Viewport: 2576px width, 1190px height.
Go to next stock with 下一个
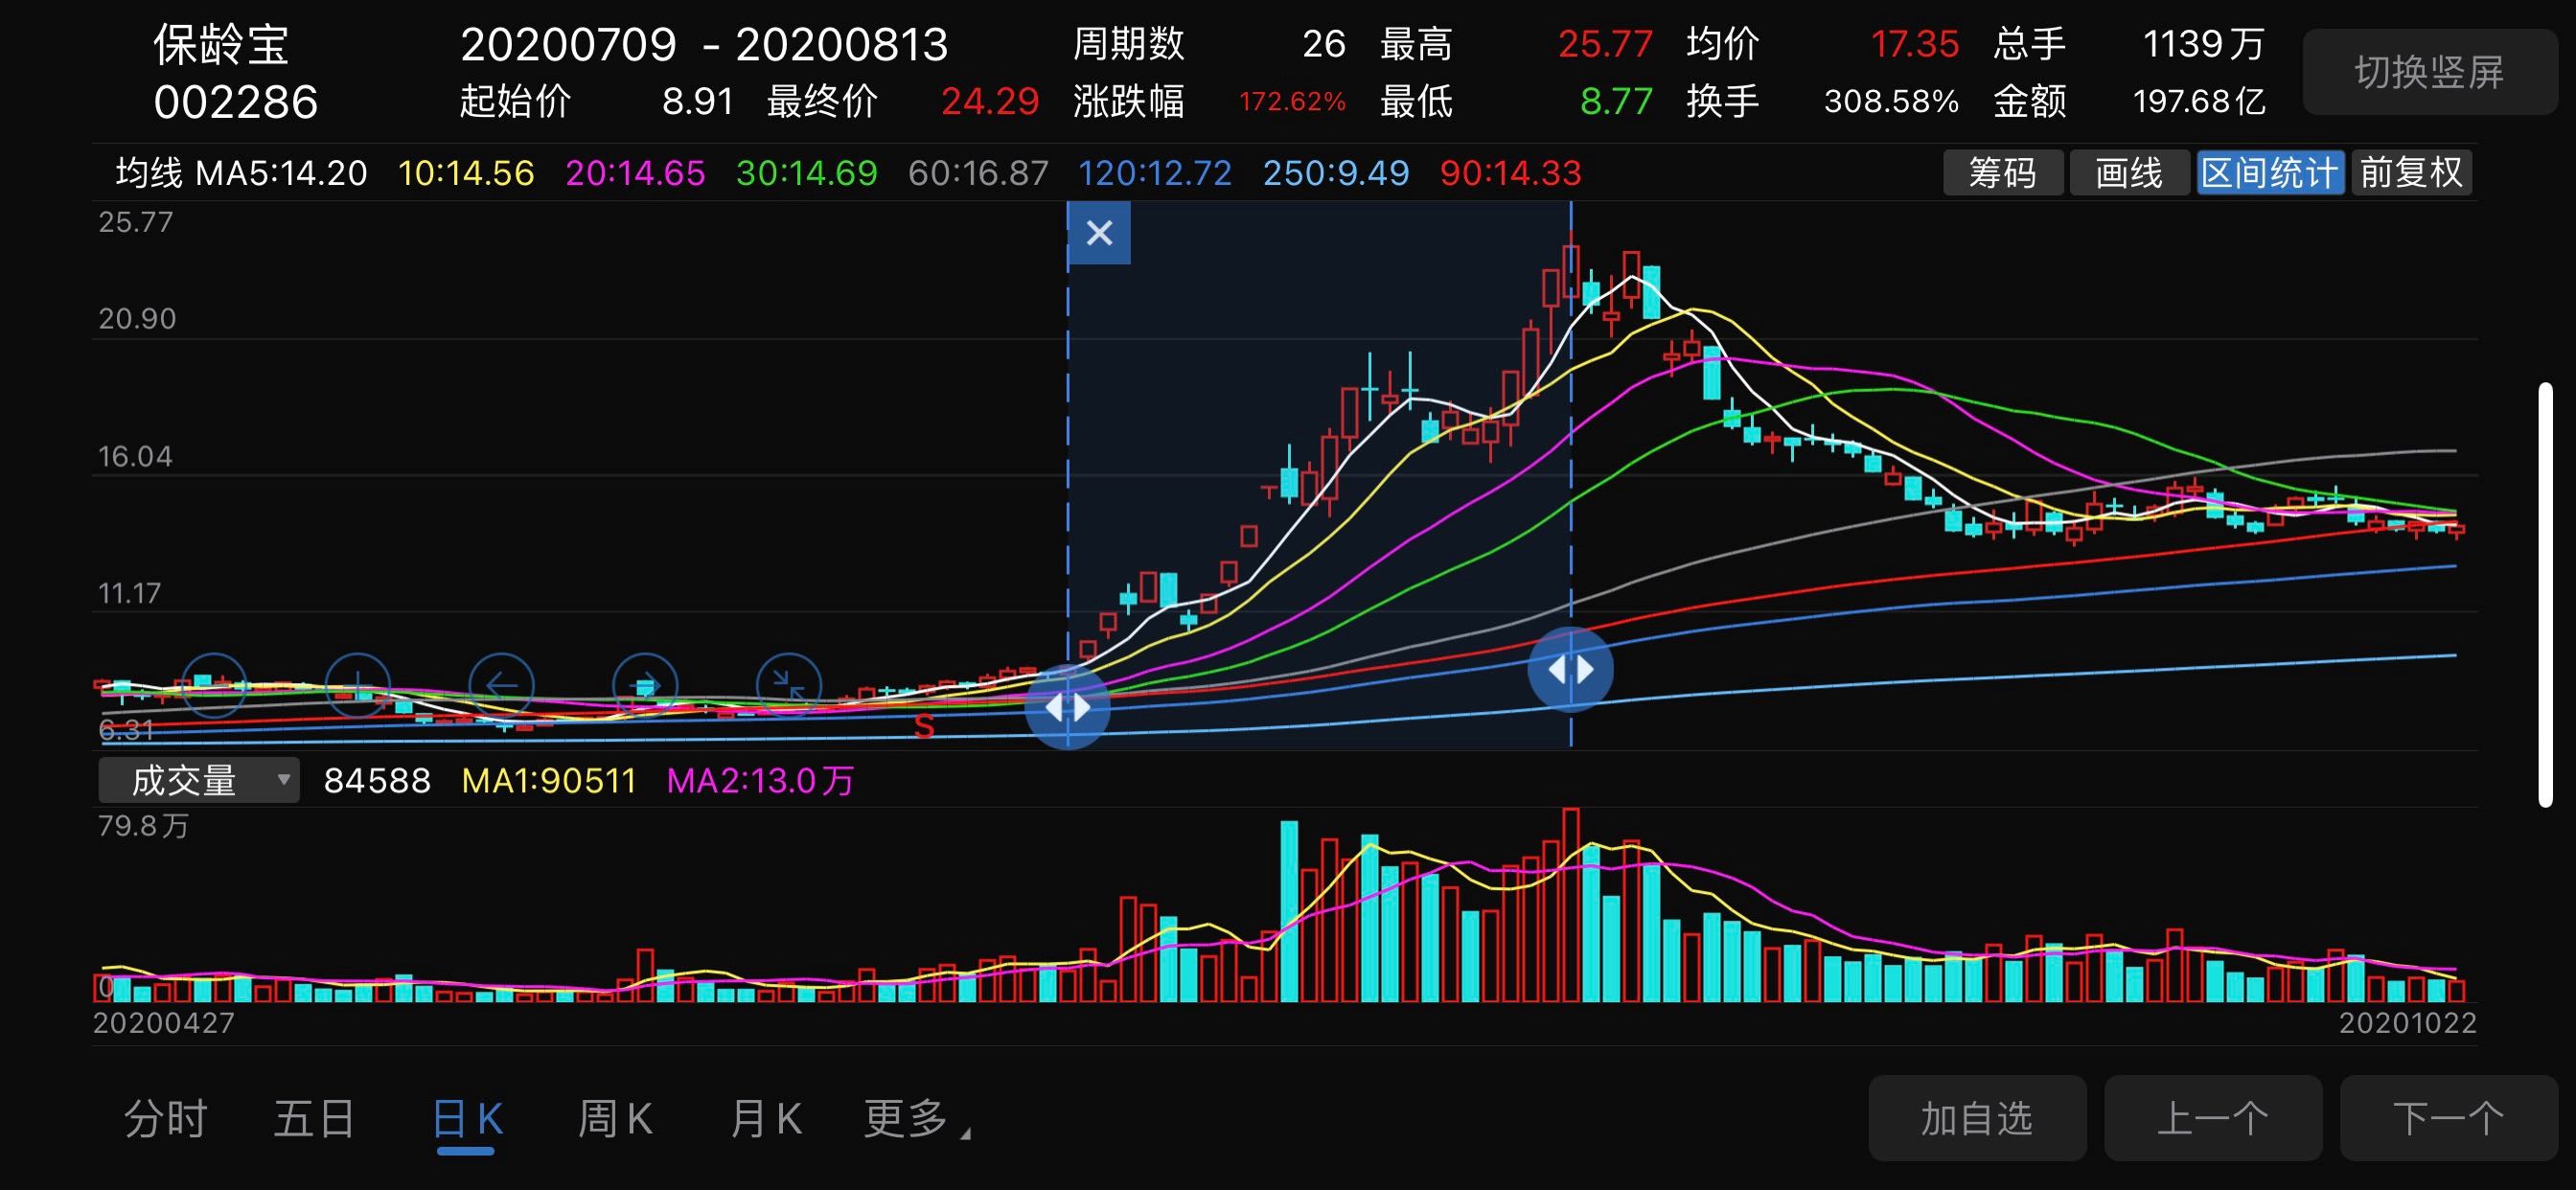2449,1118
